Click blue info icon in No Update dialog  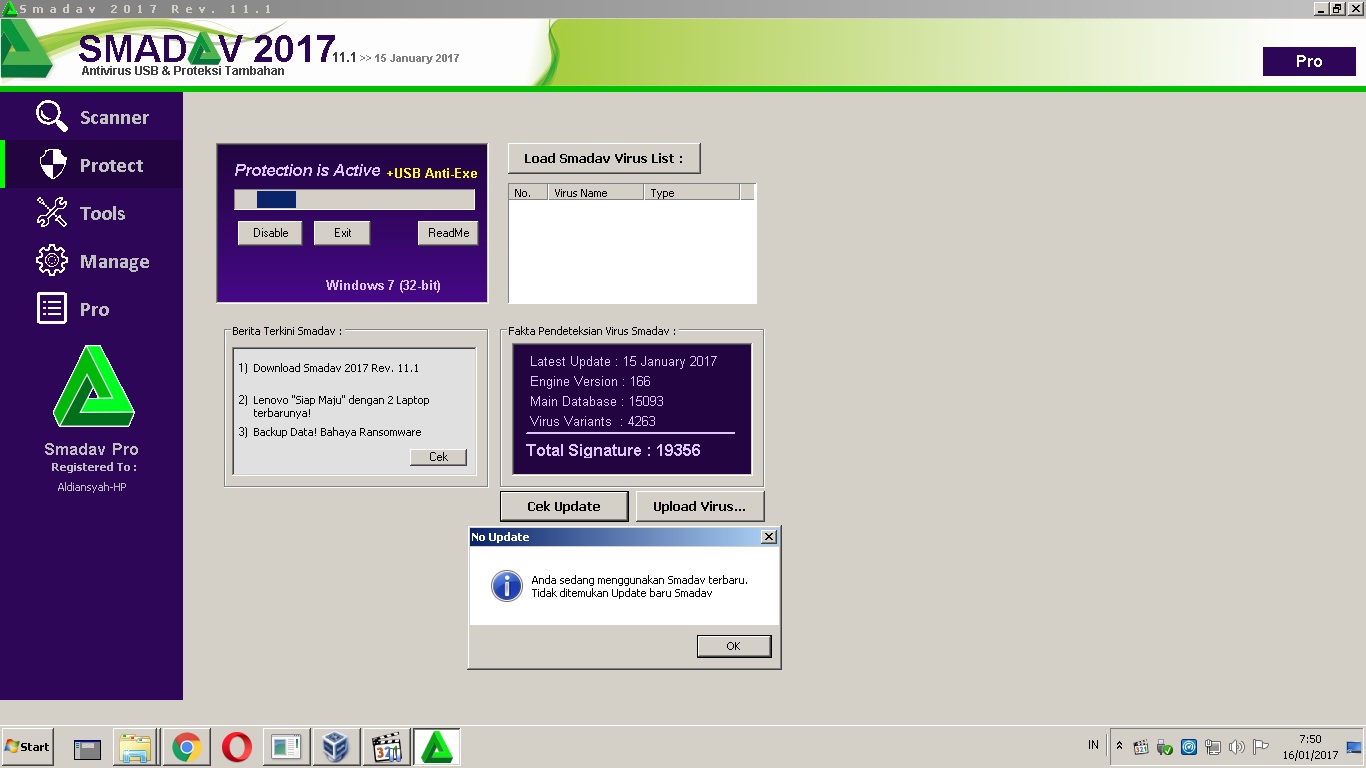point(507,586)
